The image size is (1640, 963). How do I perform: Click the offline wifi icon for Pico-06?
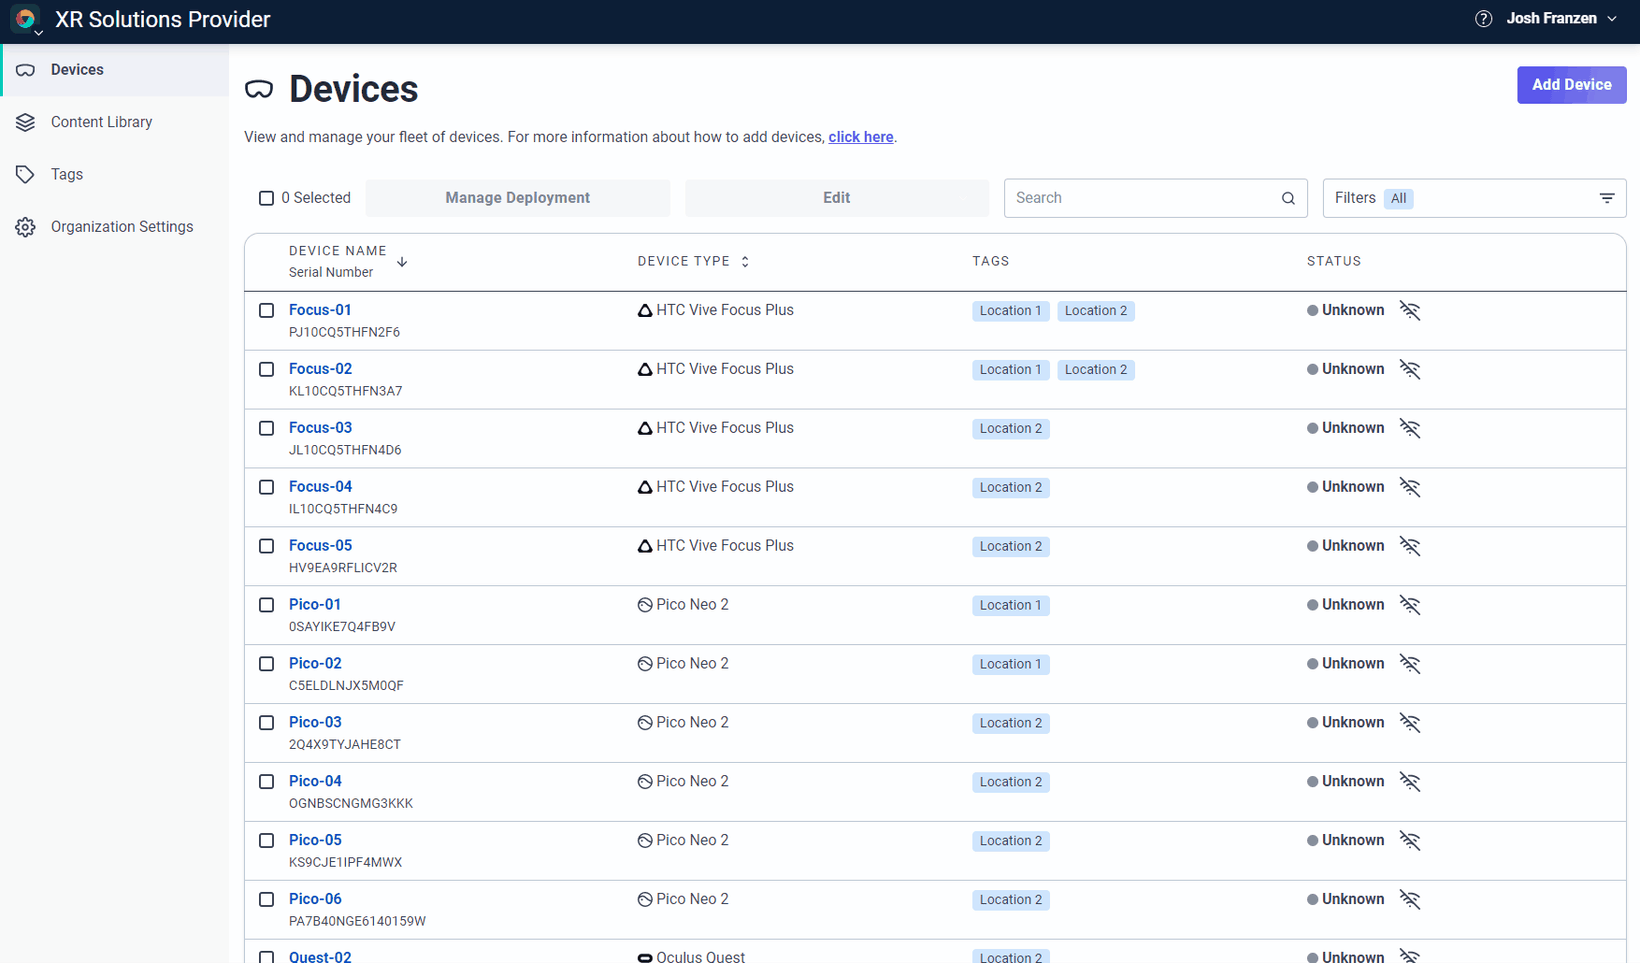pos(1409,900)
